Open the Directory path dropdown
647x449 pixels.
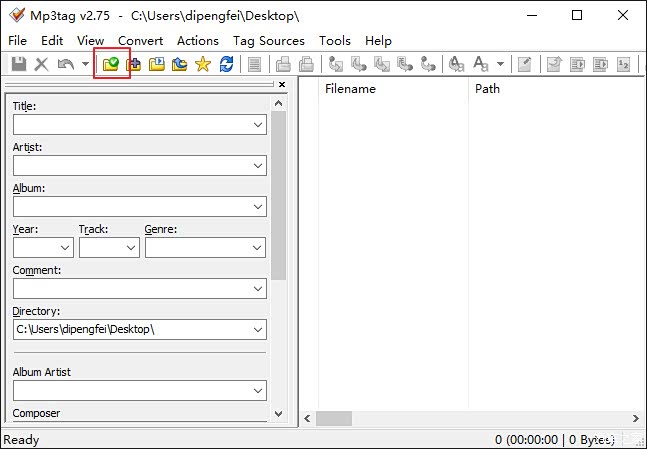(x=258, y=329)
